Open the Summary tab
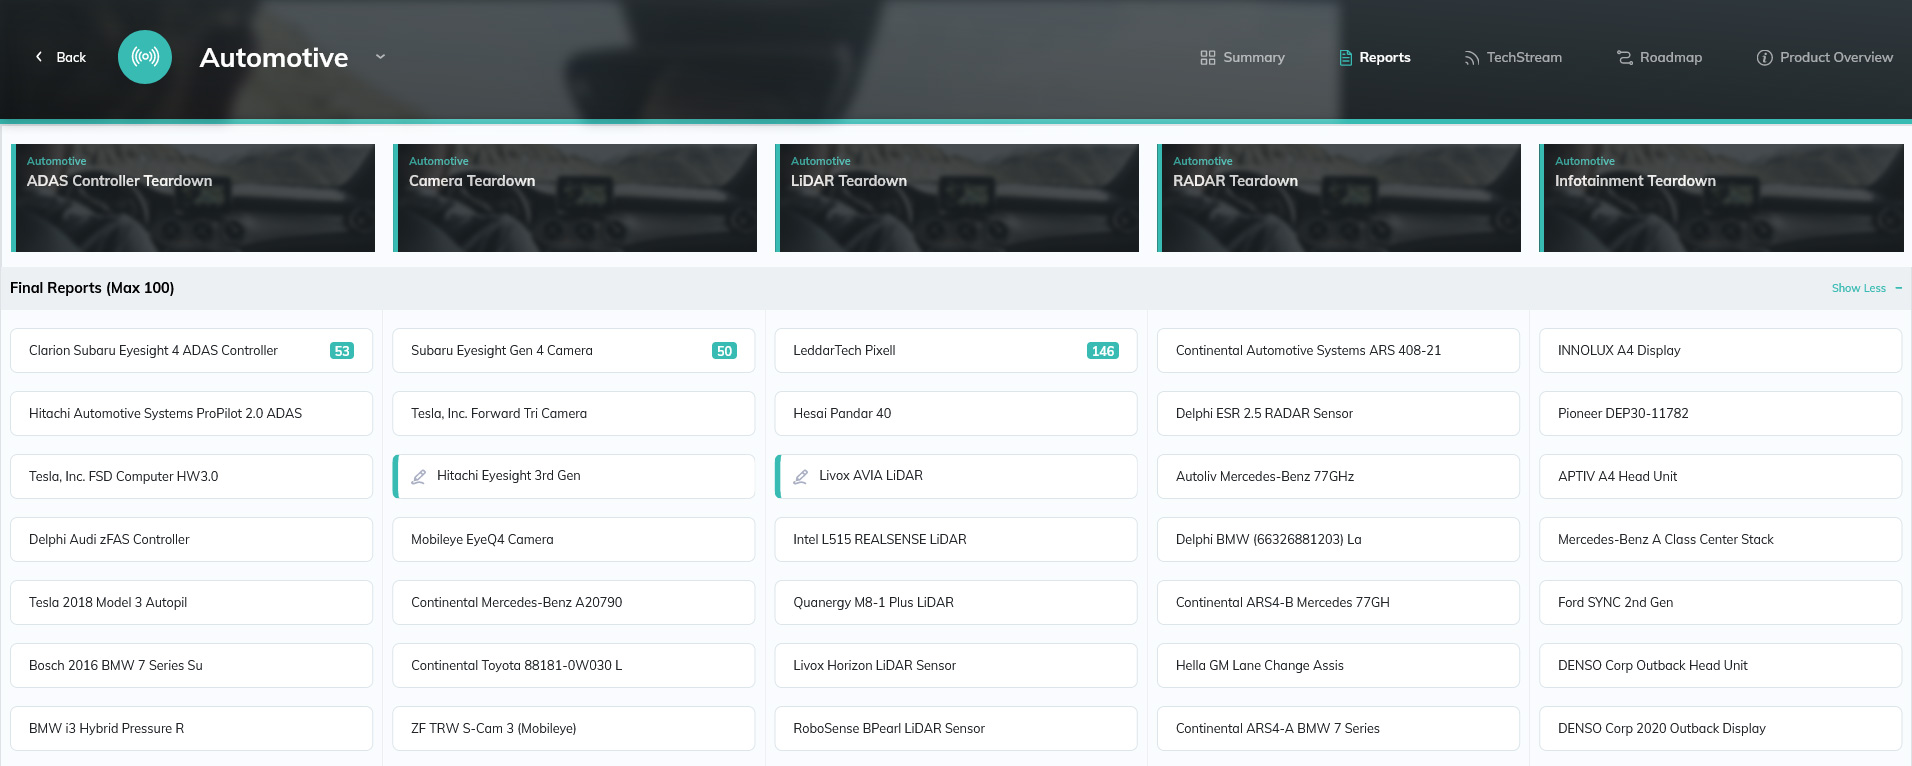This screenshot has height=766, width=1912. (x=1242, y=57)
